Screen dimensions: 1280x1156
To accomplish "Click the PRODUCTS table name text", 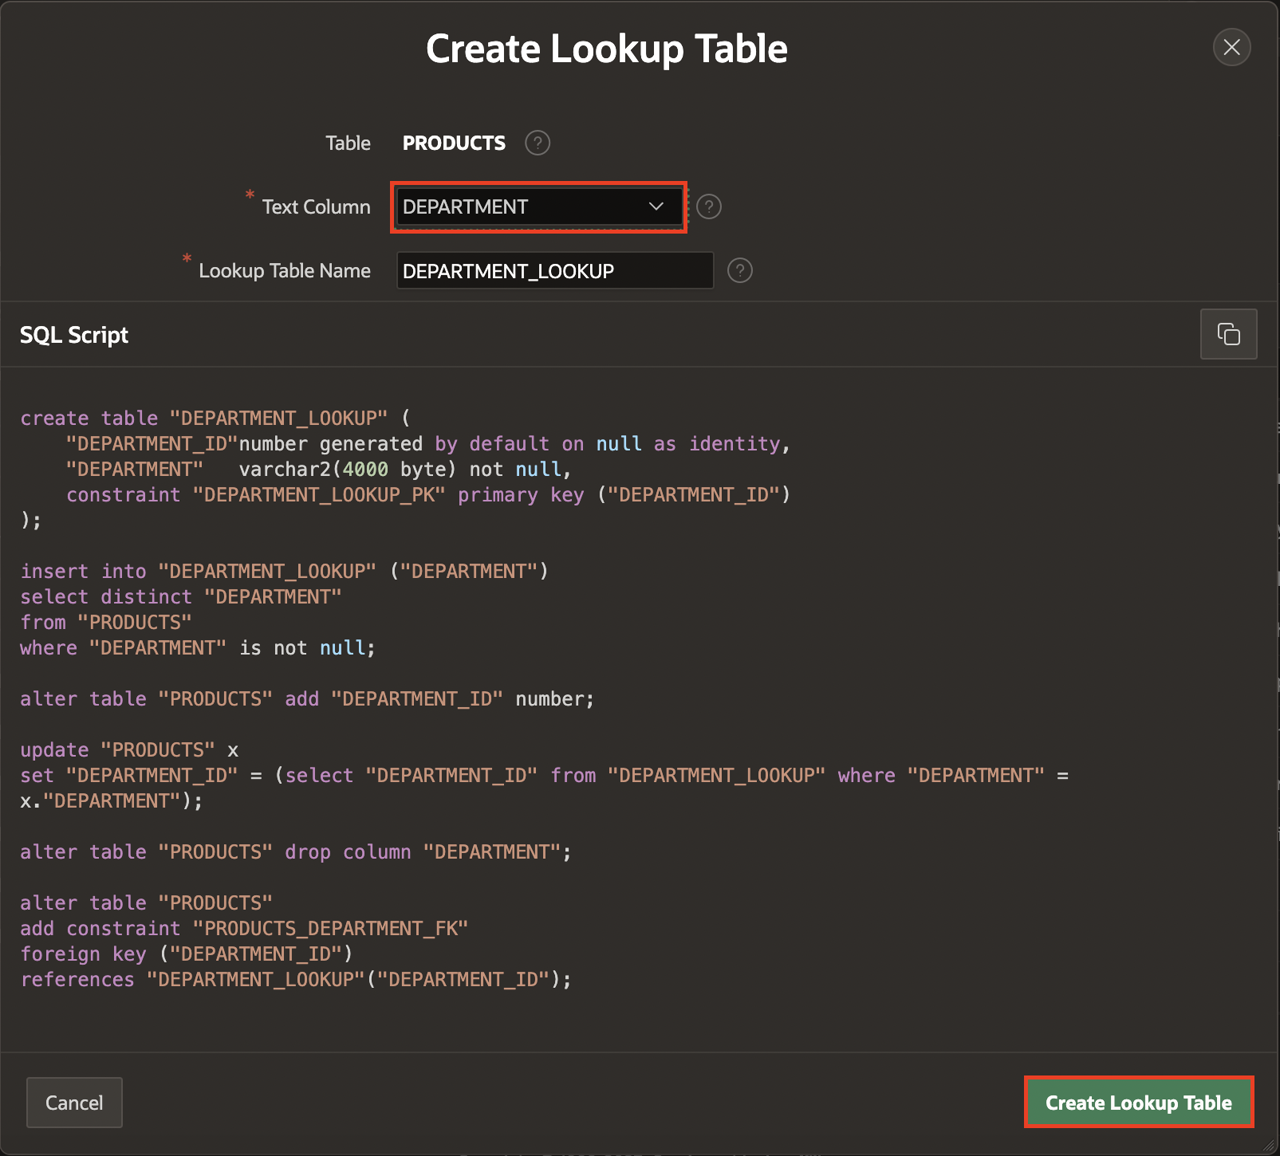I will 454,143.
